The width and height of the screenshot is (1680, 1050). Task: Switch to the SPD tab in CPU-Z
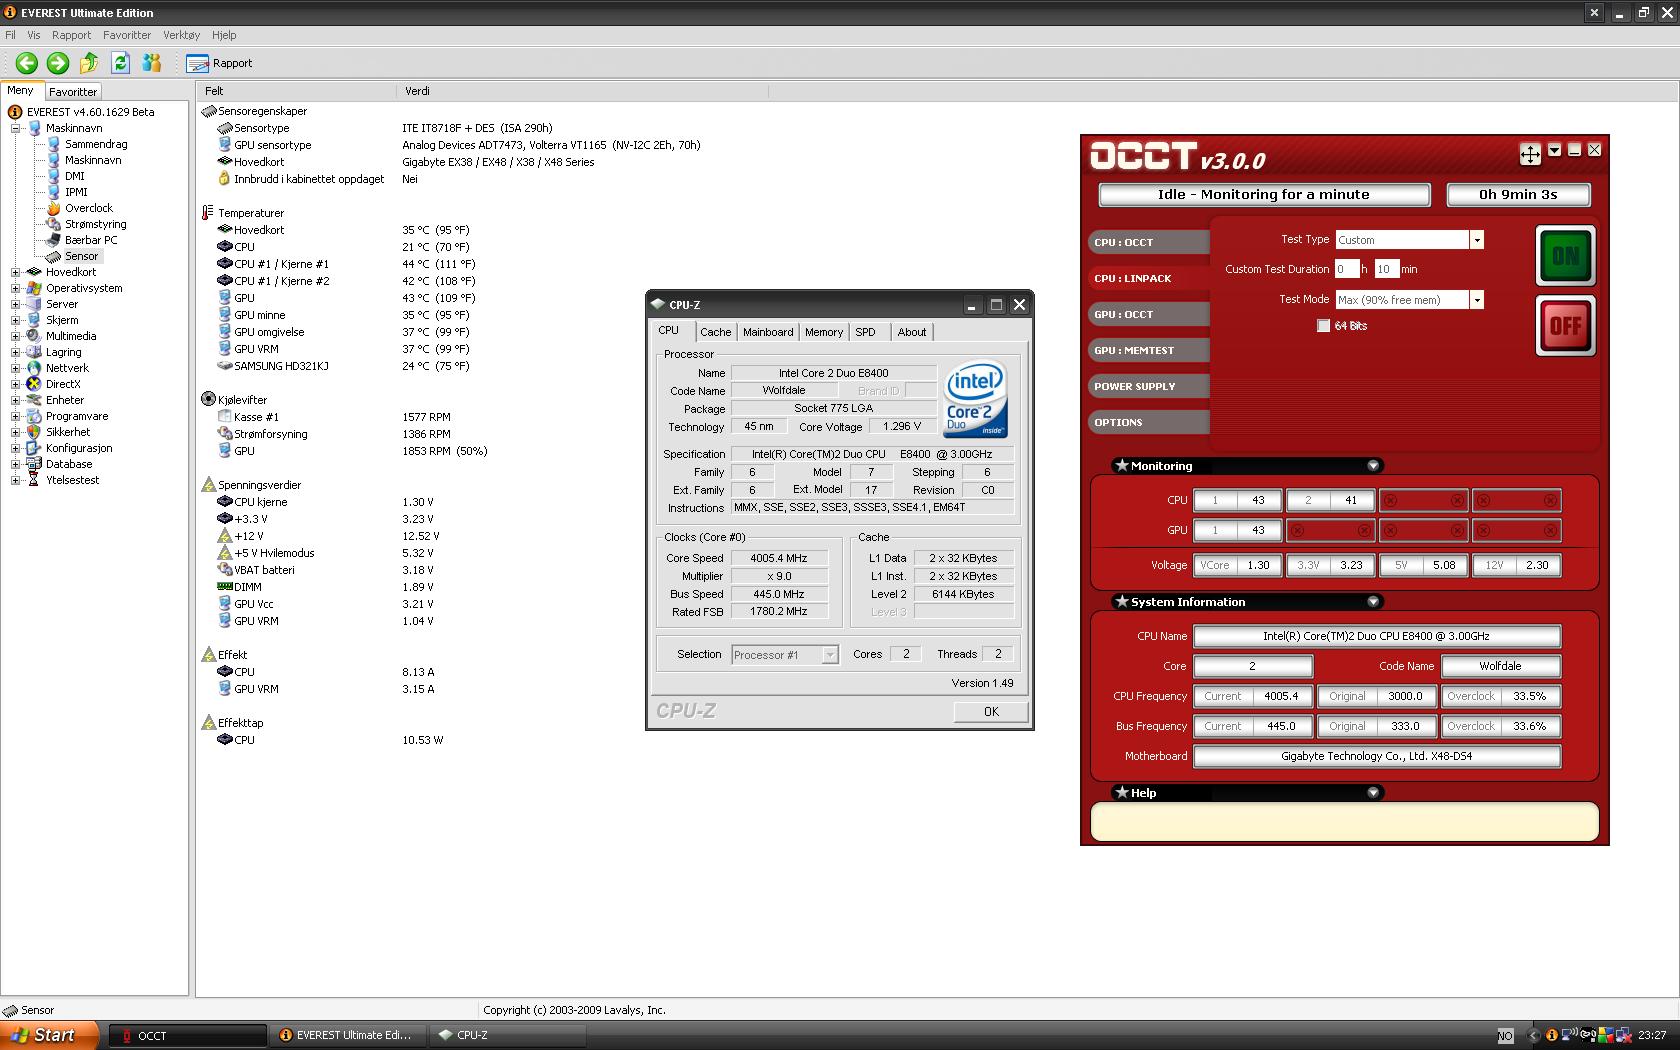point(866,332)
